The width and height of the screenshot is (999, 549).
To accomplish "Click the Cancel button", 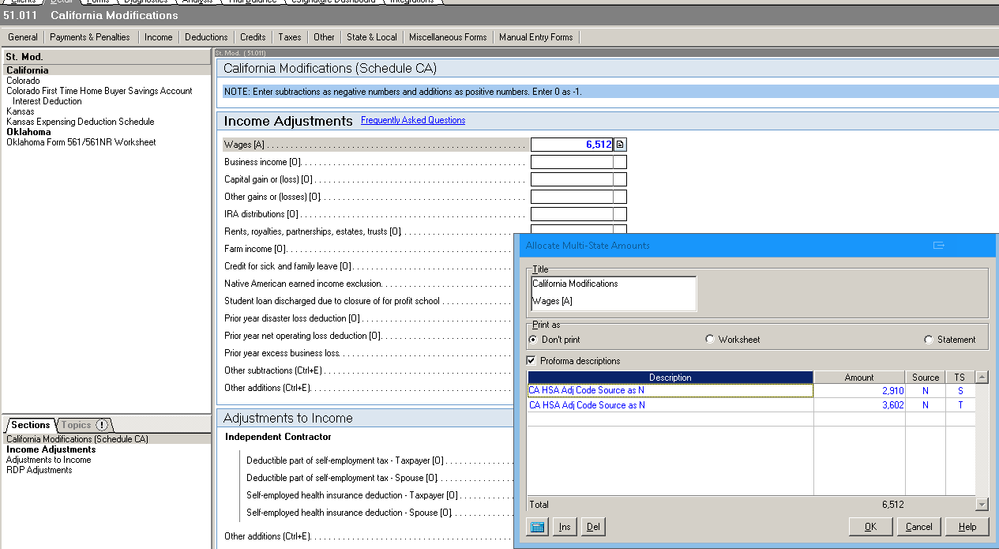I will pyautogui.click(x=919, y=527).
